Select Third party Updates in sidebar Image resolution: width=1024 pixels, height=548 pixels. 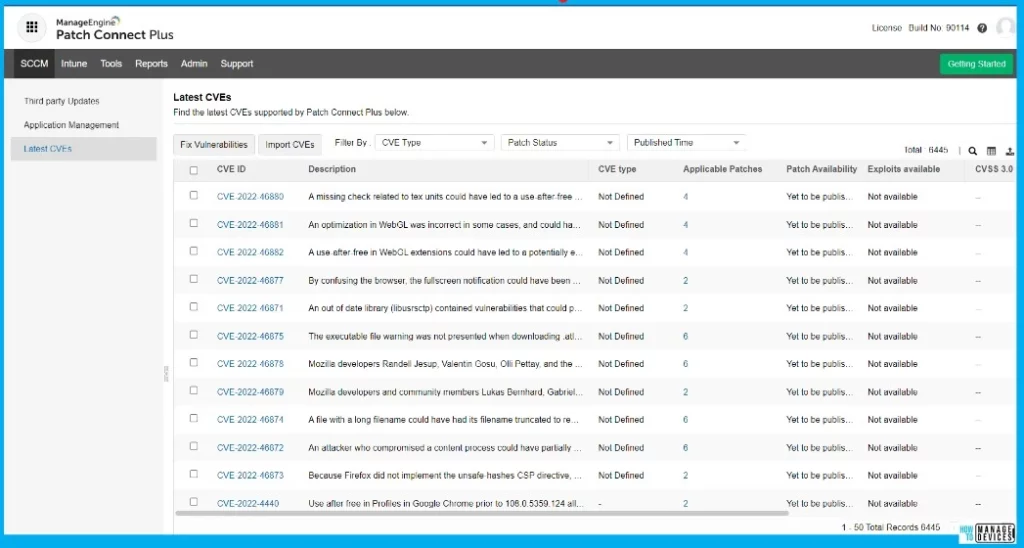coord(61,101)
